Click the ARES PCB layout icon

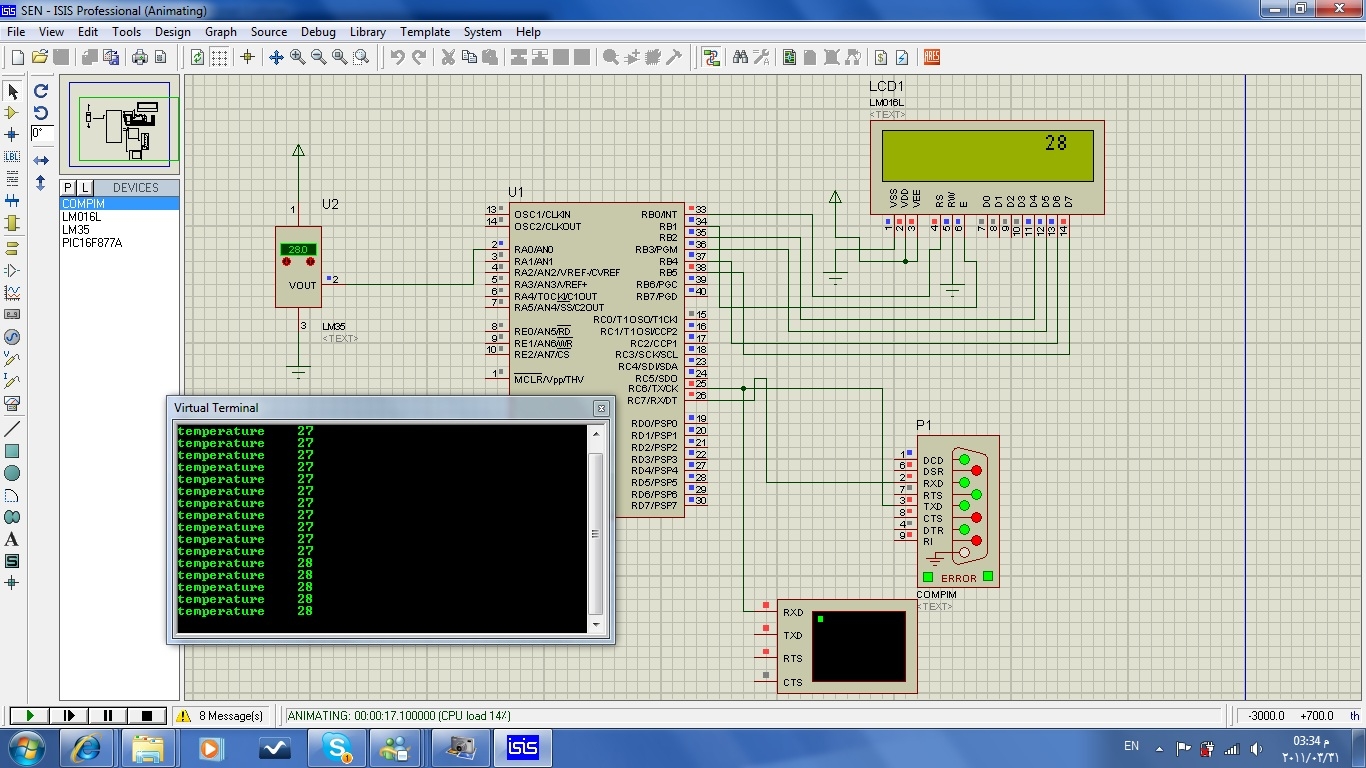(x=931, y=58)
